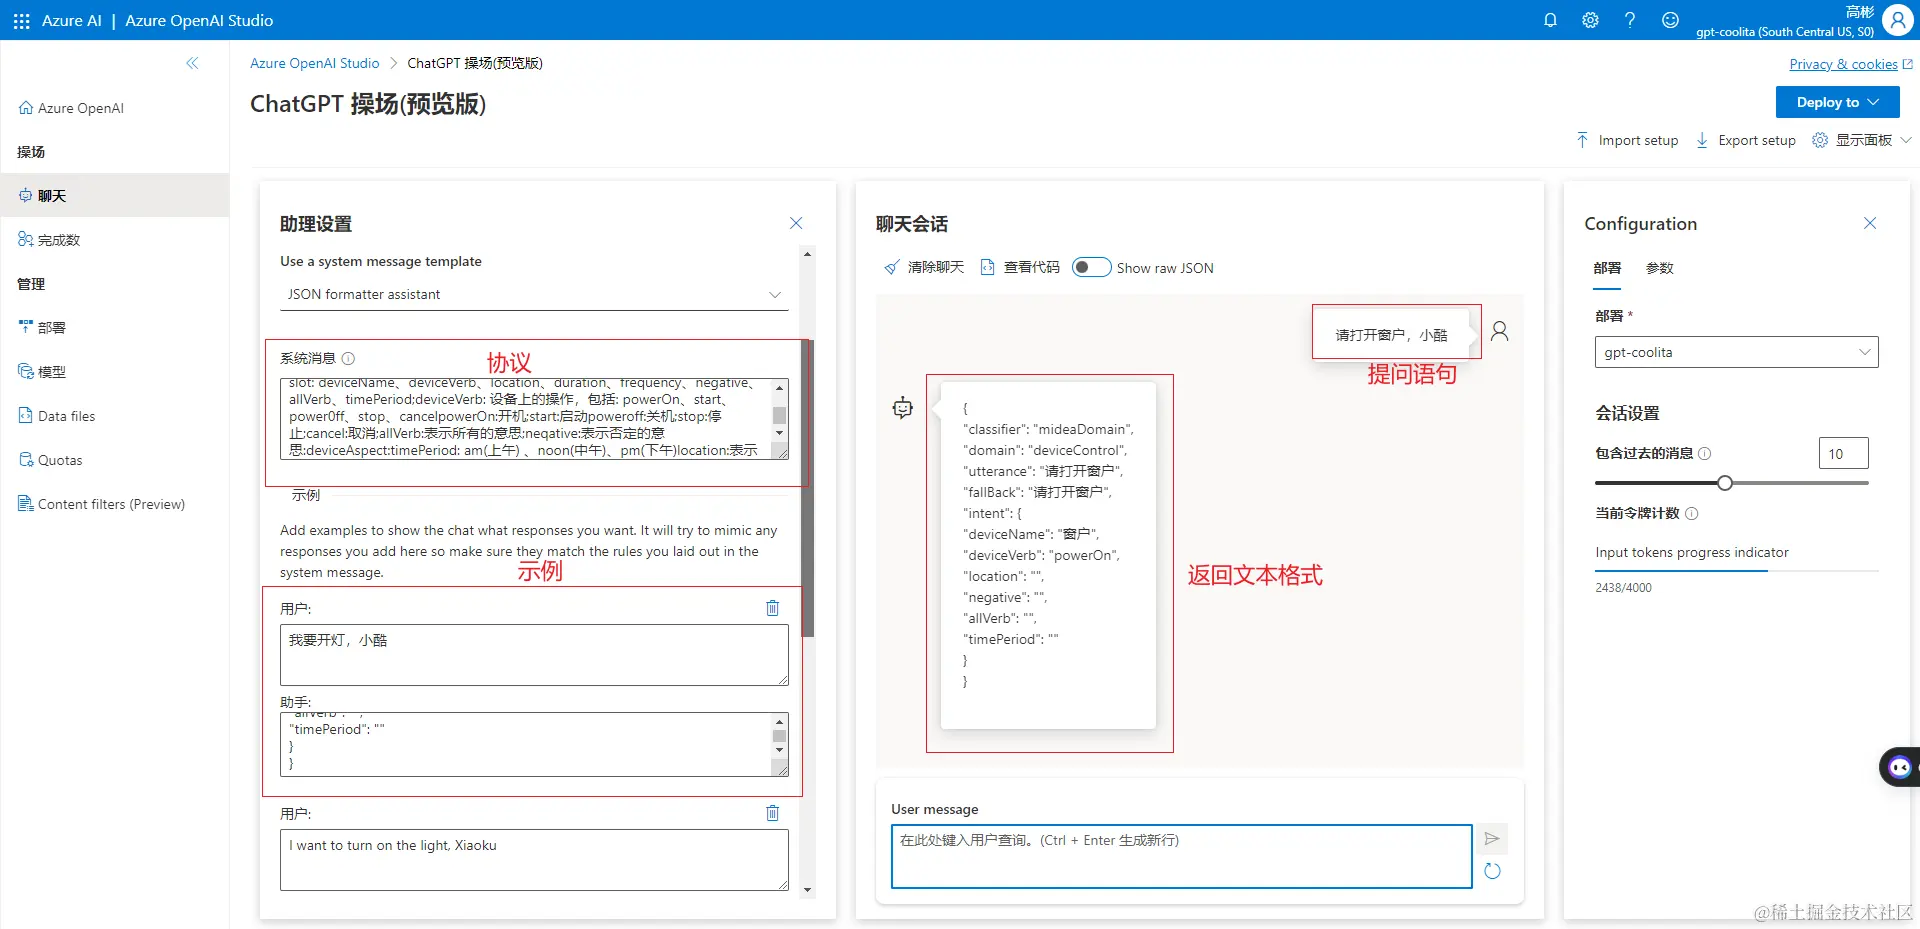Go to Azure OpenAI home
Image resolution: width=1920 pixels, height=929 pixels.
(x=71, y=108)
